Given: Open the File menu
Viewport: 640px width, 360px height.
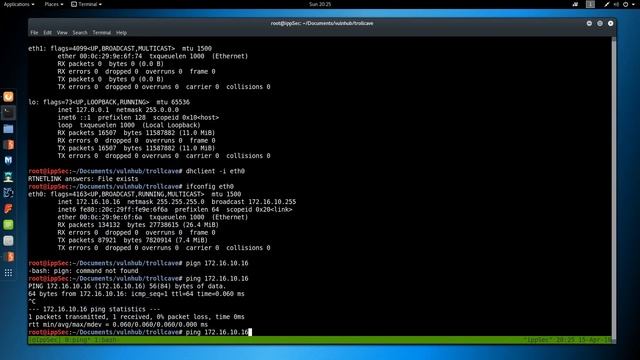Looking at the screenshot, I should point(34,33).
